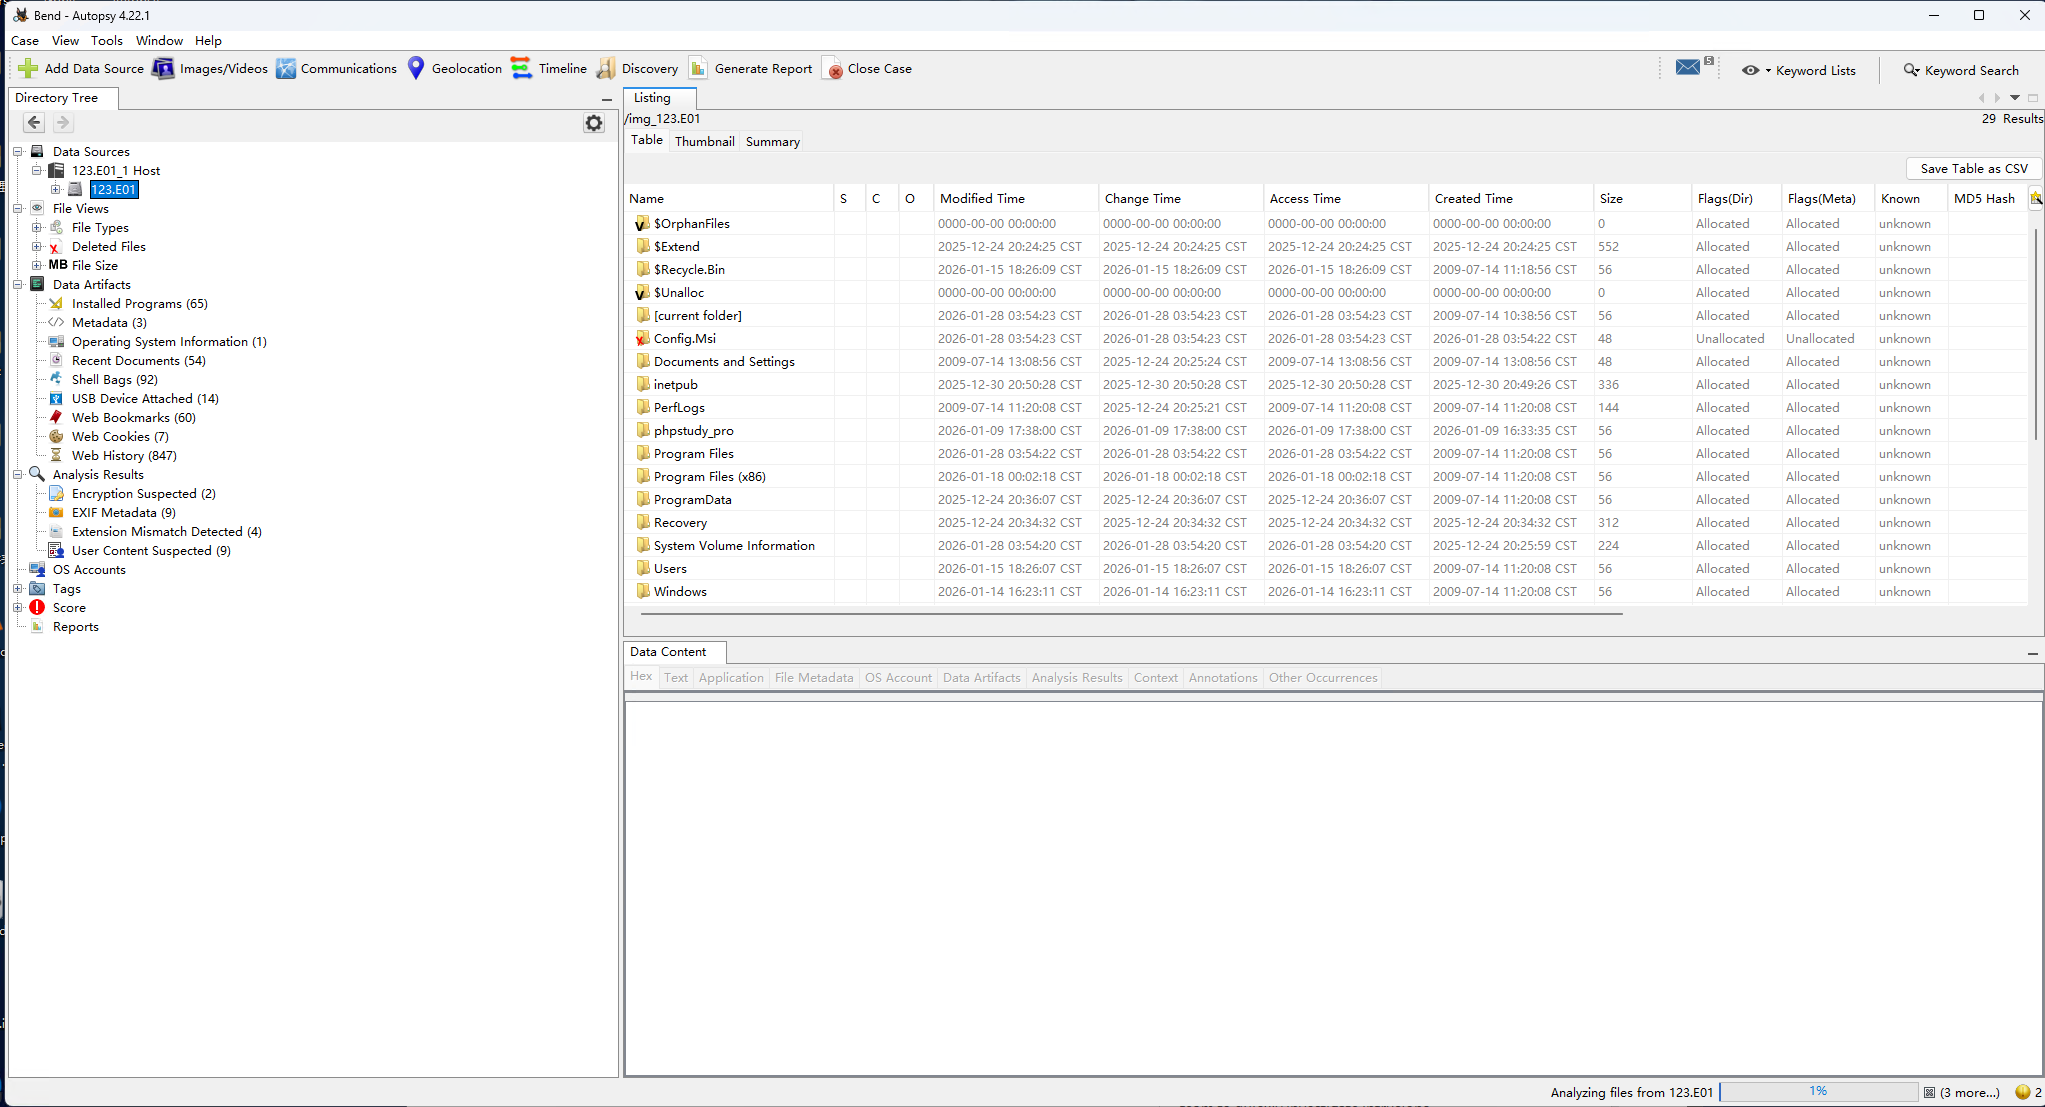Collapse the Data Artifacts tree node

coord(18,285)
